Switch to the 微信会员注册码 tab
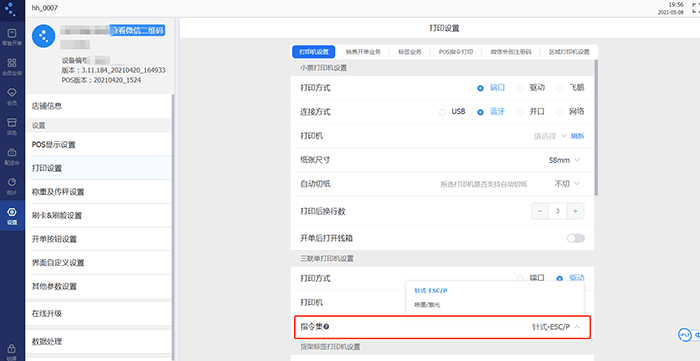The width and height of the screenshot is (700, 361). pyautogui.click(x=511, y=52)
